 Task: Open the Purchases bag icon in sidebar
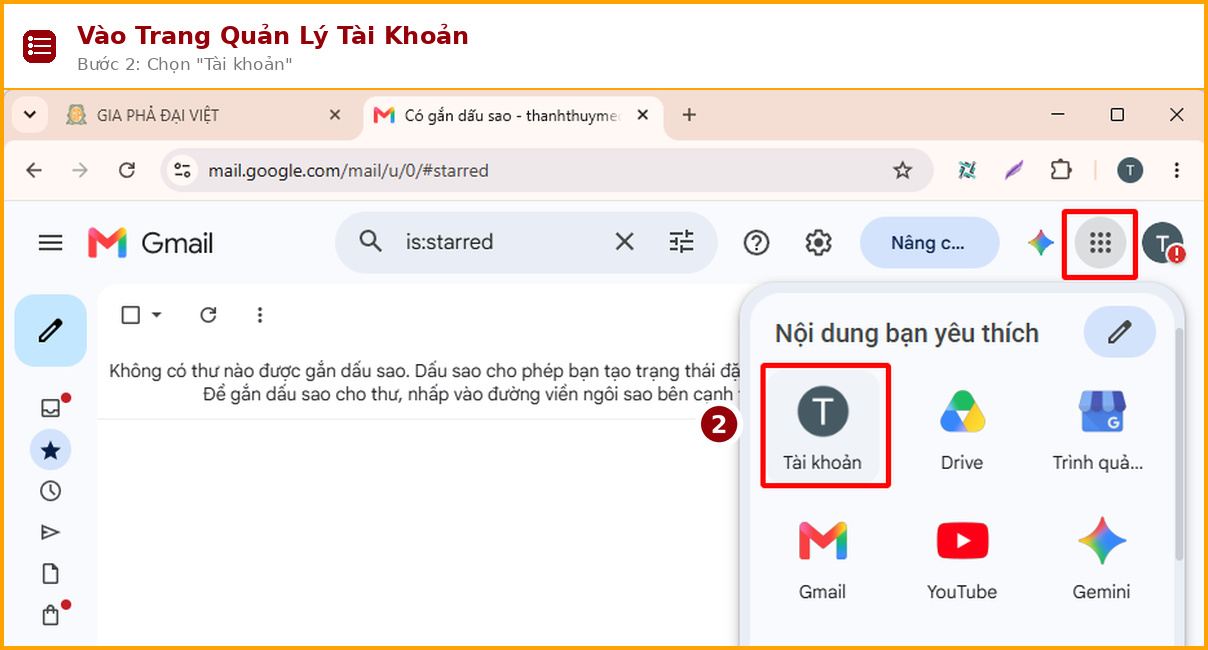click(50, 615)
